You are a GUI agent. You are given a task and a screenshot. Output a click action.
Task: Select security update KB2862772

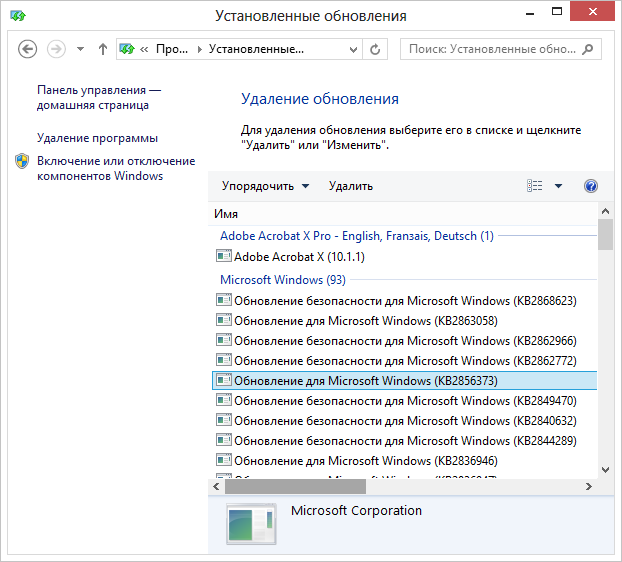click(405, 361)
